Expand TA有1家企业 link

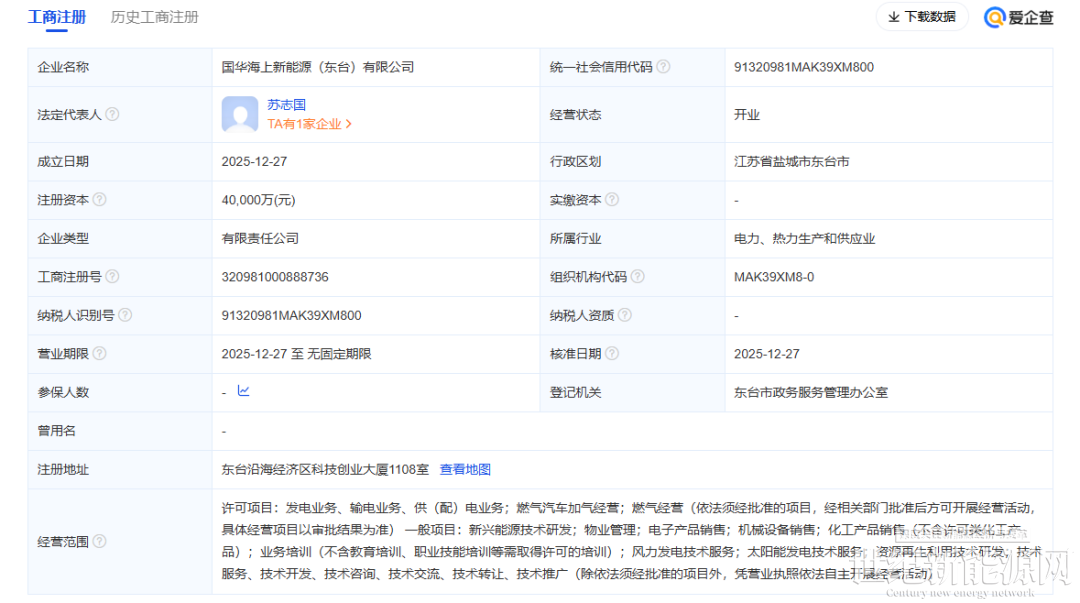coord(309,124)
